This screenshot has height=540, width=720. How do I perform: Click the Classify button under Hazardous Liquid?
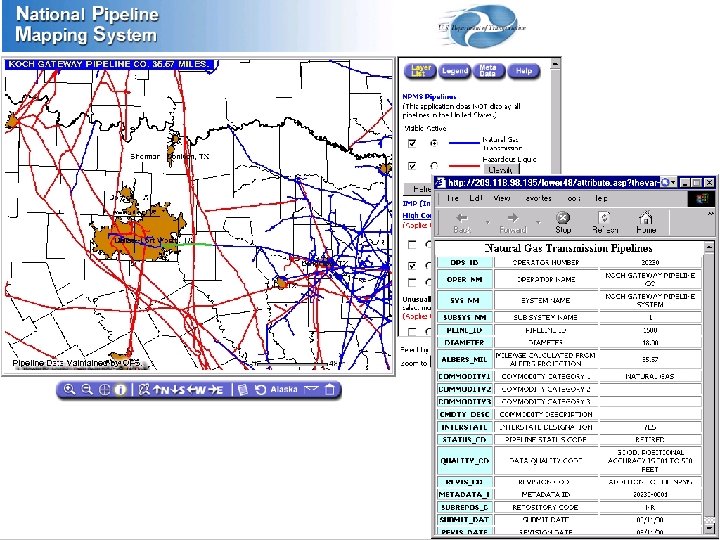[500, 169]
